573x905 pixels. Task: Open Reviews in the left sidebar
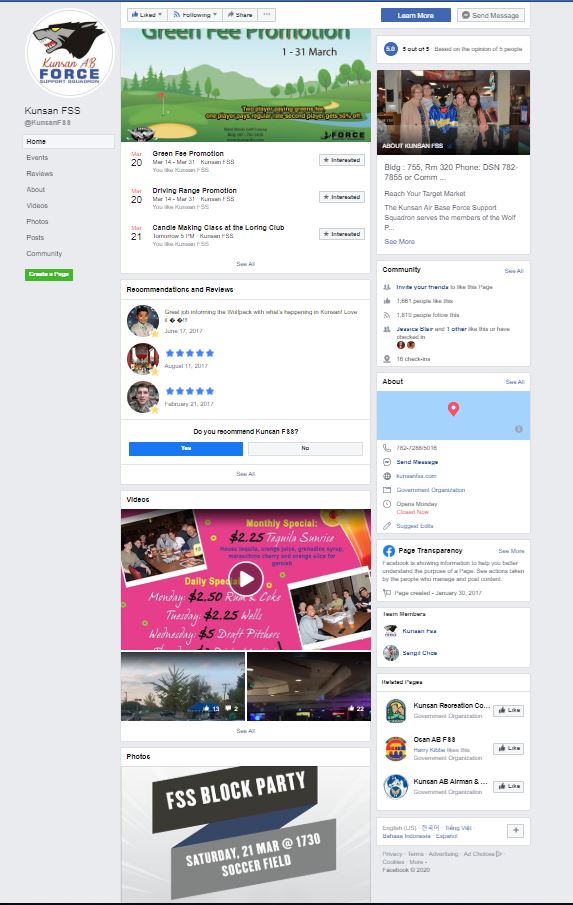pos(39,174)
